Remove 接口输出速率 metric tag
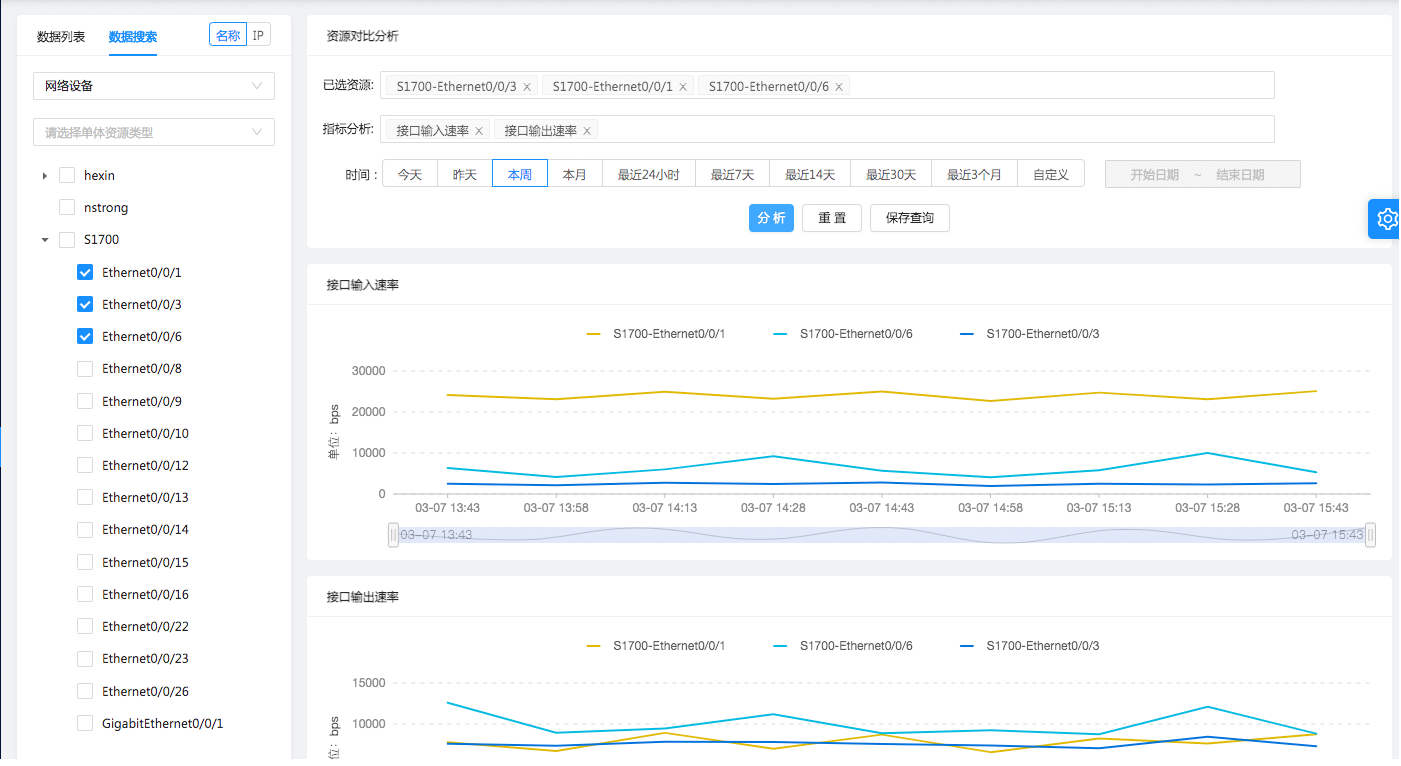Screen dimensions: 1401x766 pyautogui.click(x=587, y=131)
